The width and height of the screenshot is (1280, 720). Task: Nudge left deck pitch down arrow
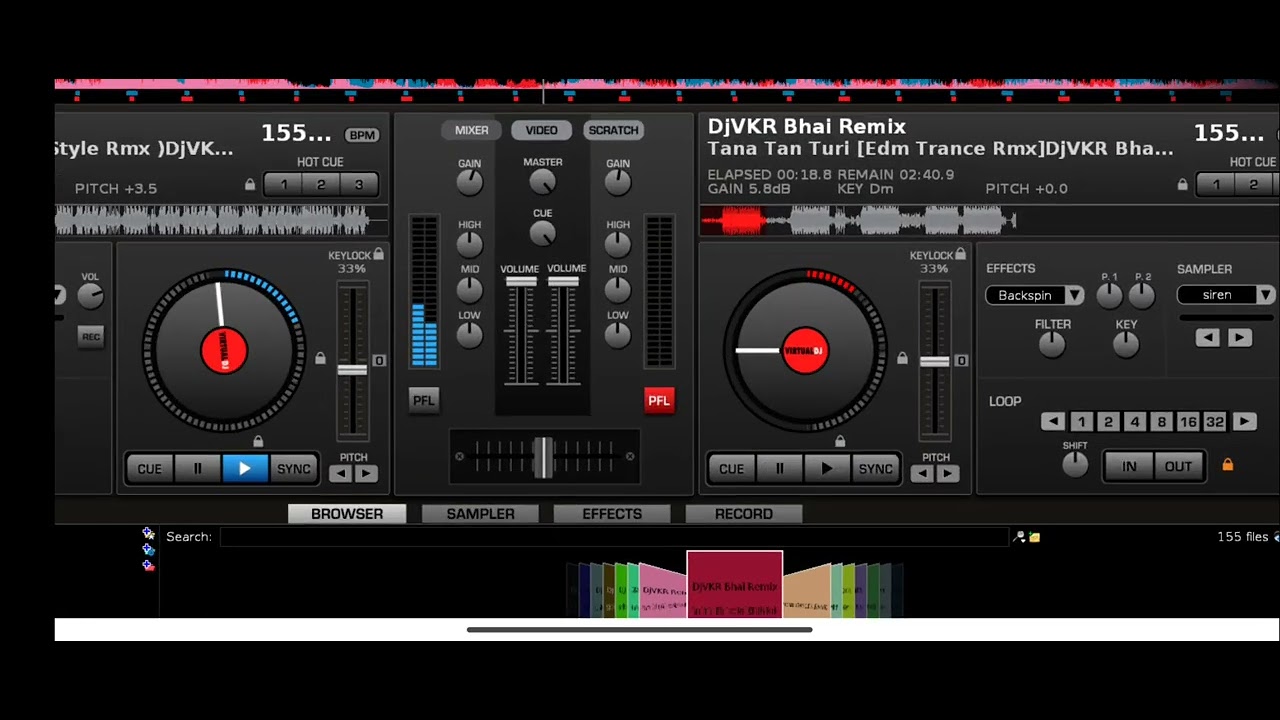(x=341, y=474)
